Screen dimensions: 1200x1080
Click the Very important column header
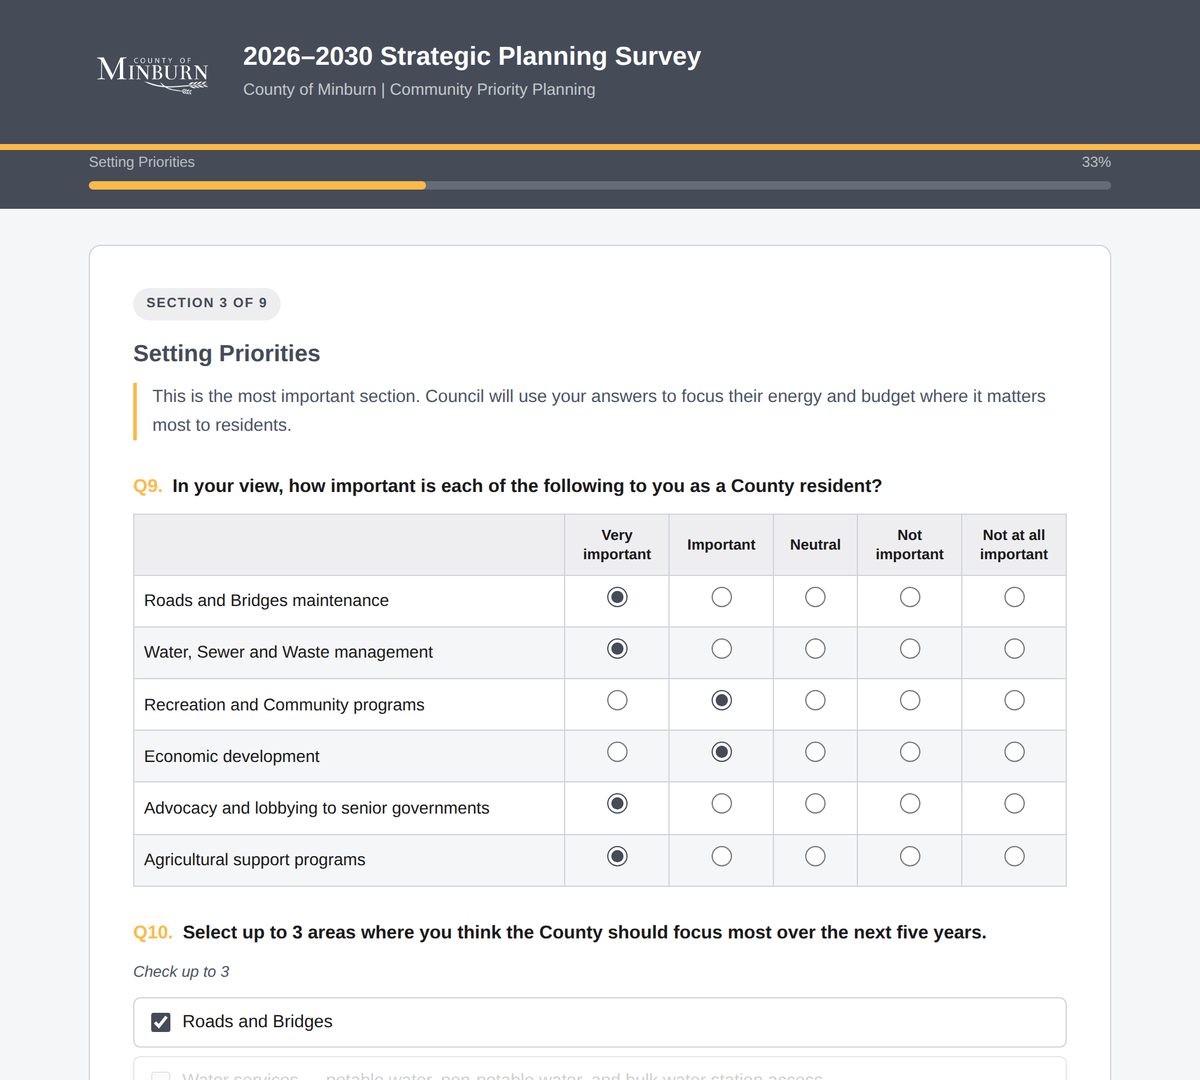click(x=617, y=545)
